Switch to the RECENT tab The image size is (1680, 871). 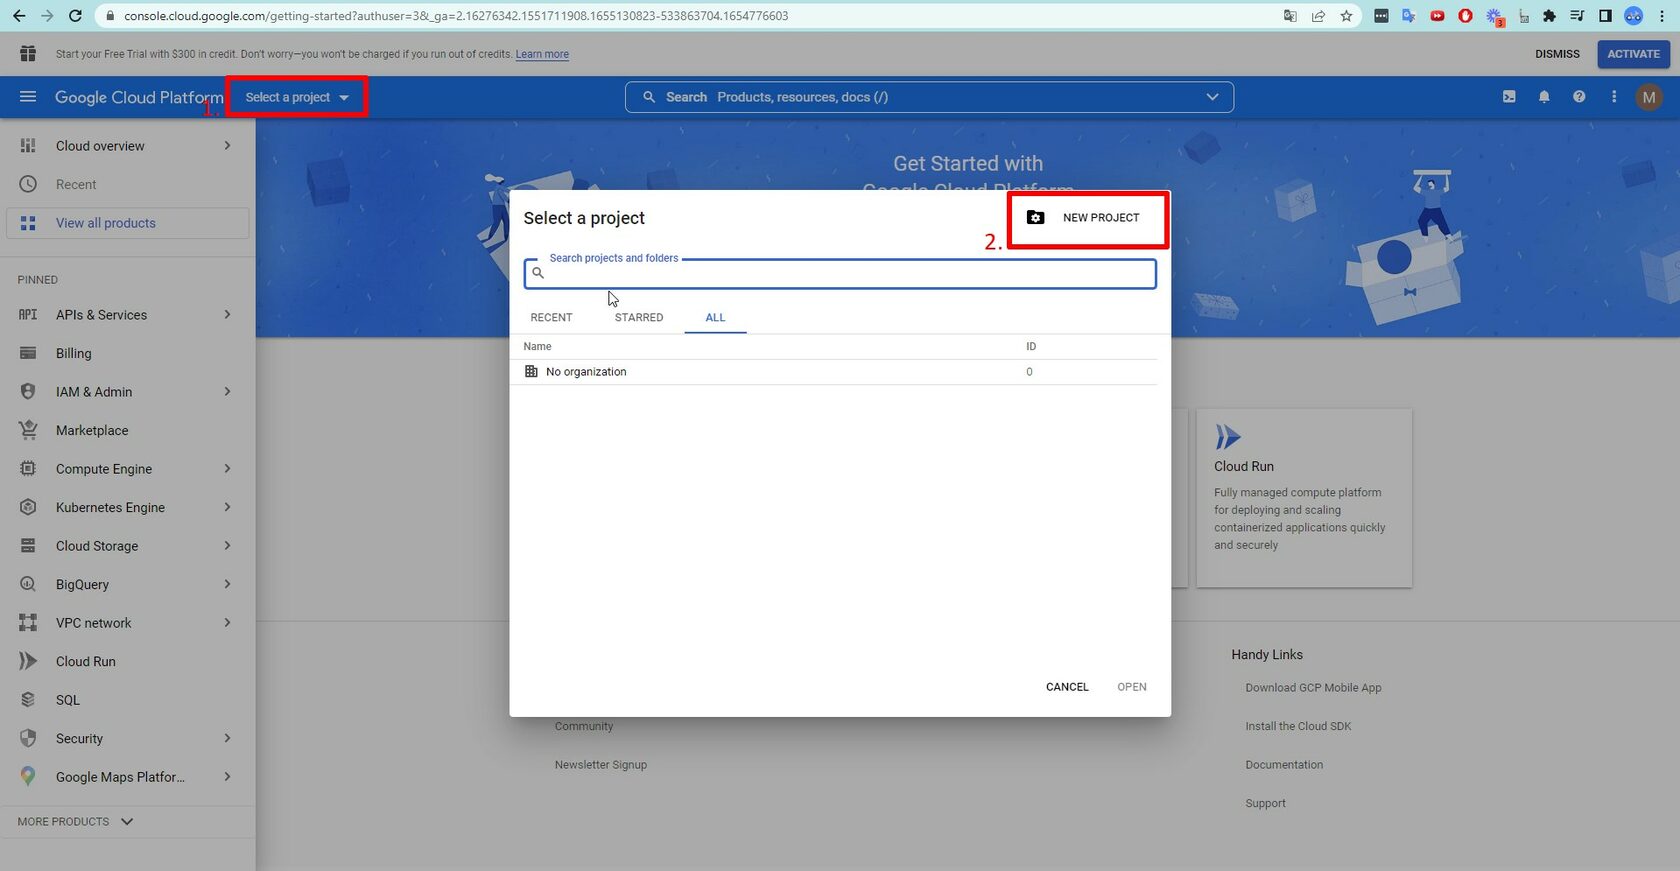[551, 318]
